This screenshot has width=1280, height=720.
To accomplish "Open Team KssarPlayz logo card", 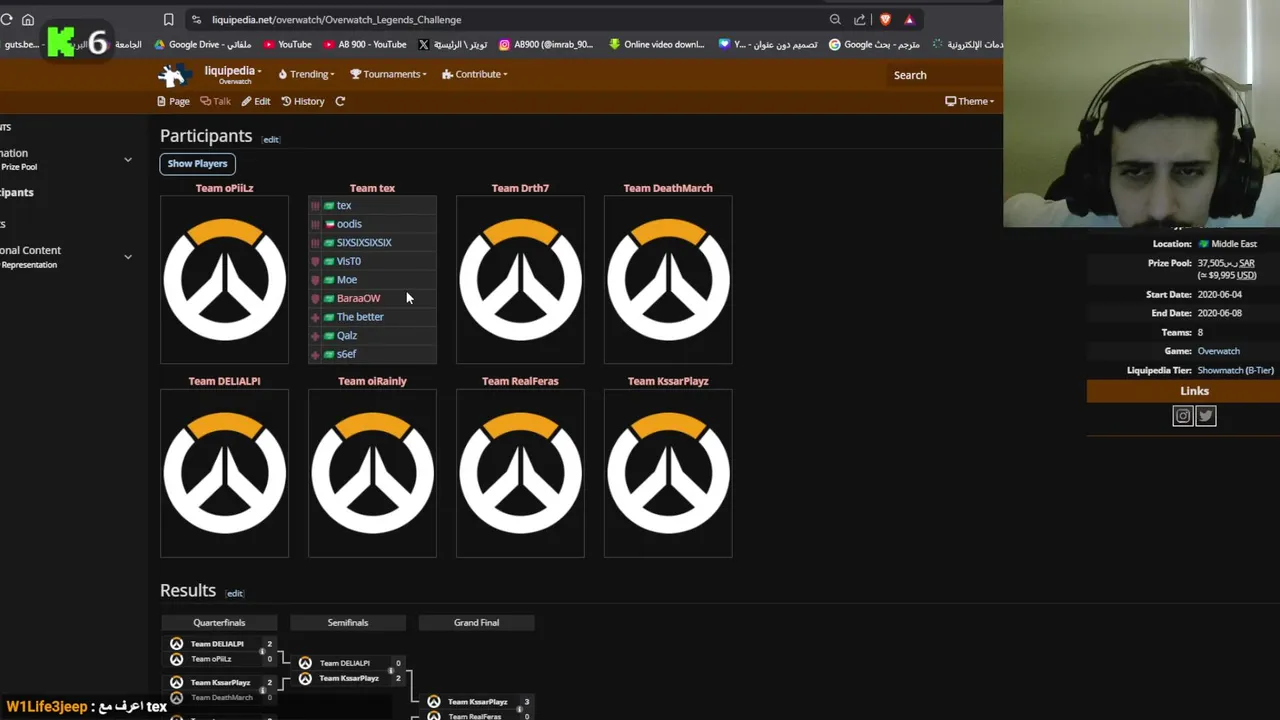I will [x=668, y=472].
